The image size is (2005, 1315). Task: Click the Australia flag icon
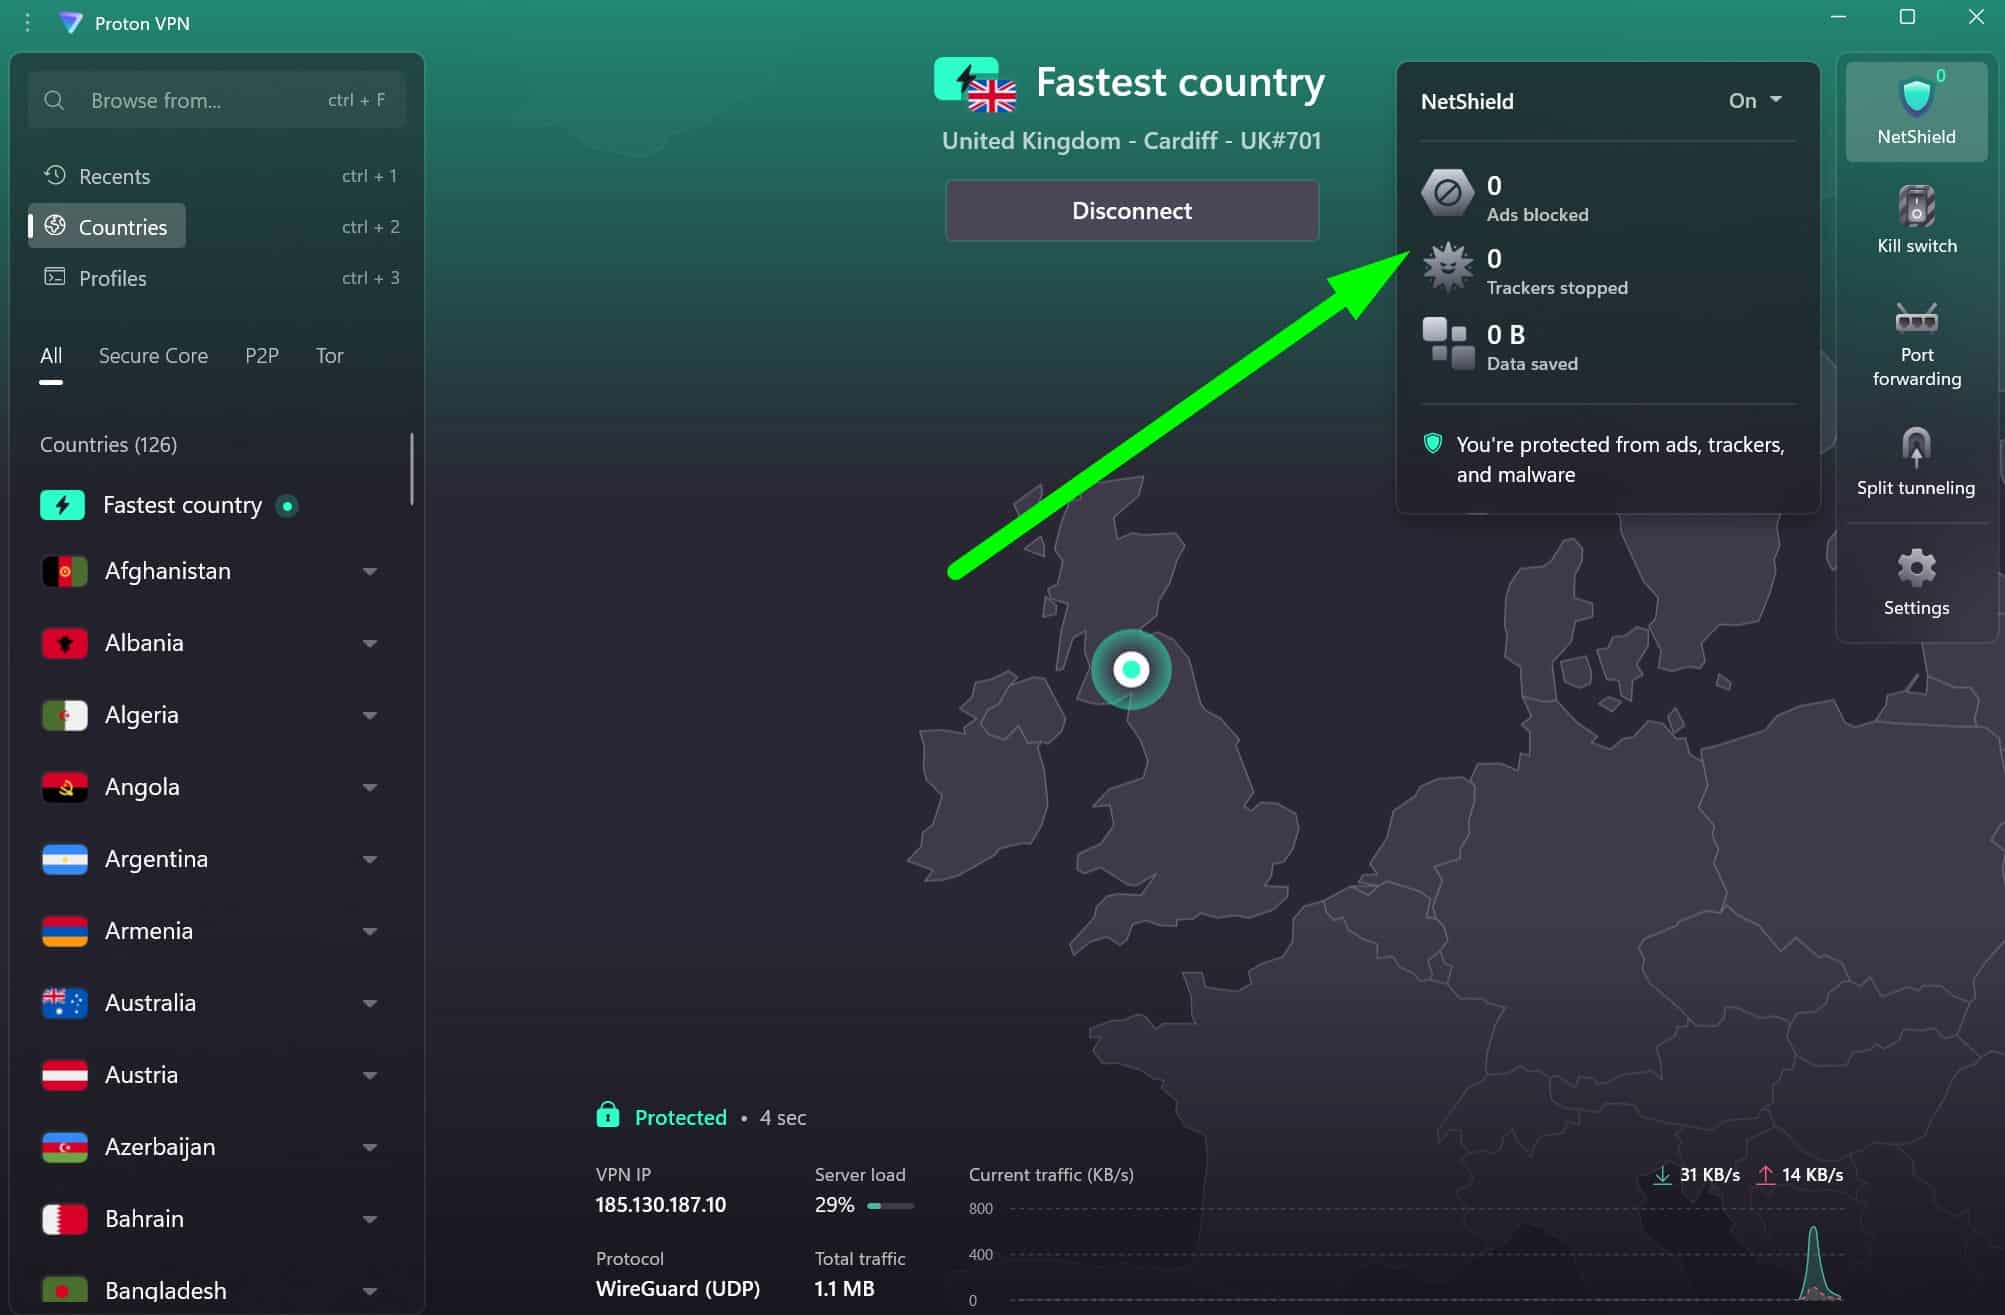click(x=64, y=1003)
